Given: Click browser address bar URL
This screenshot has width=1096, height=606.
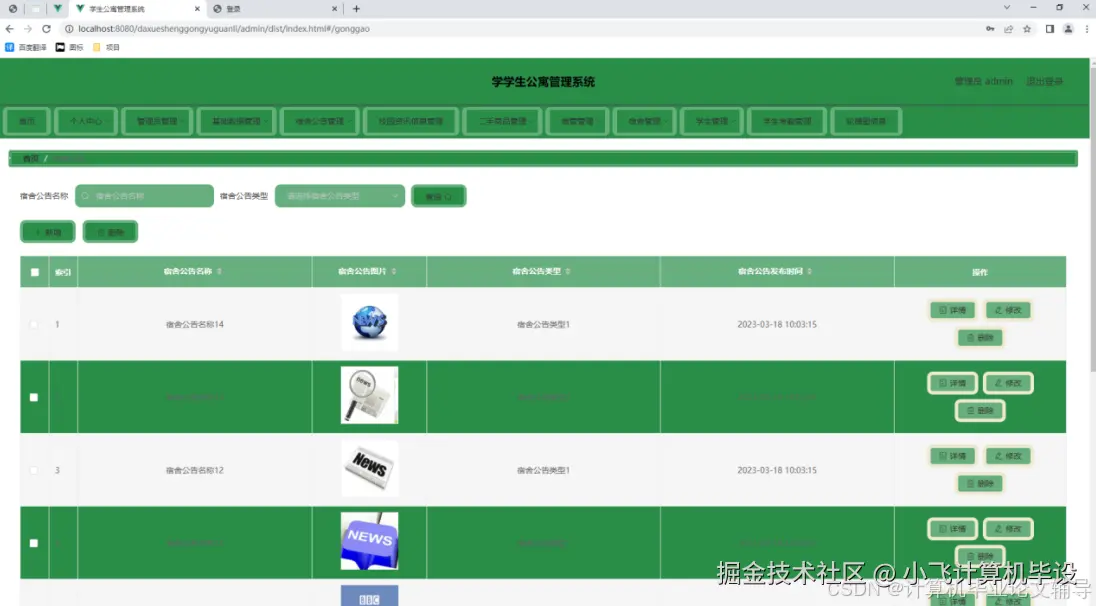Looking at the screenshot, I should click(x=224, y=29).
